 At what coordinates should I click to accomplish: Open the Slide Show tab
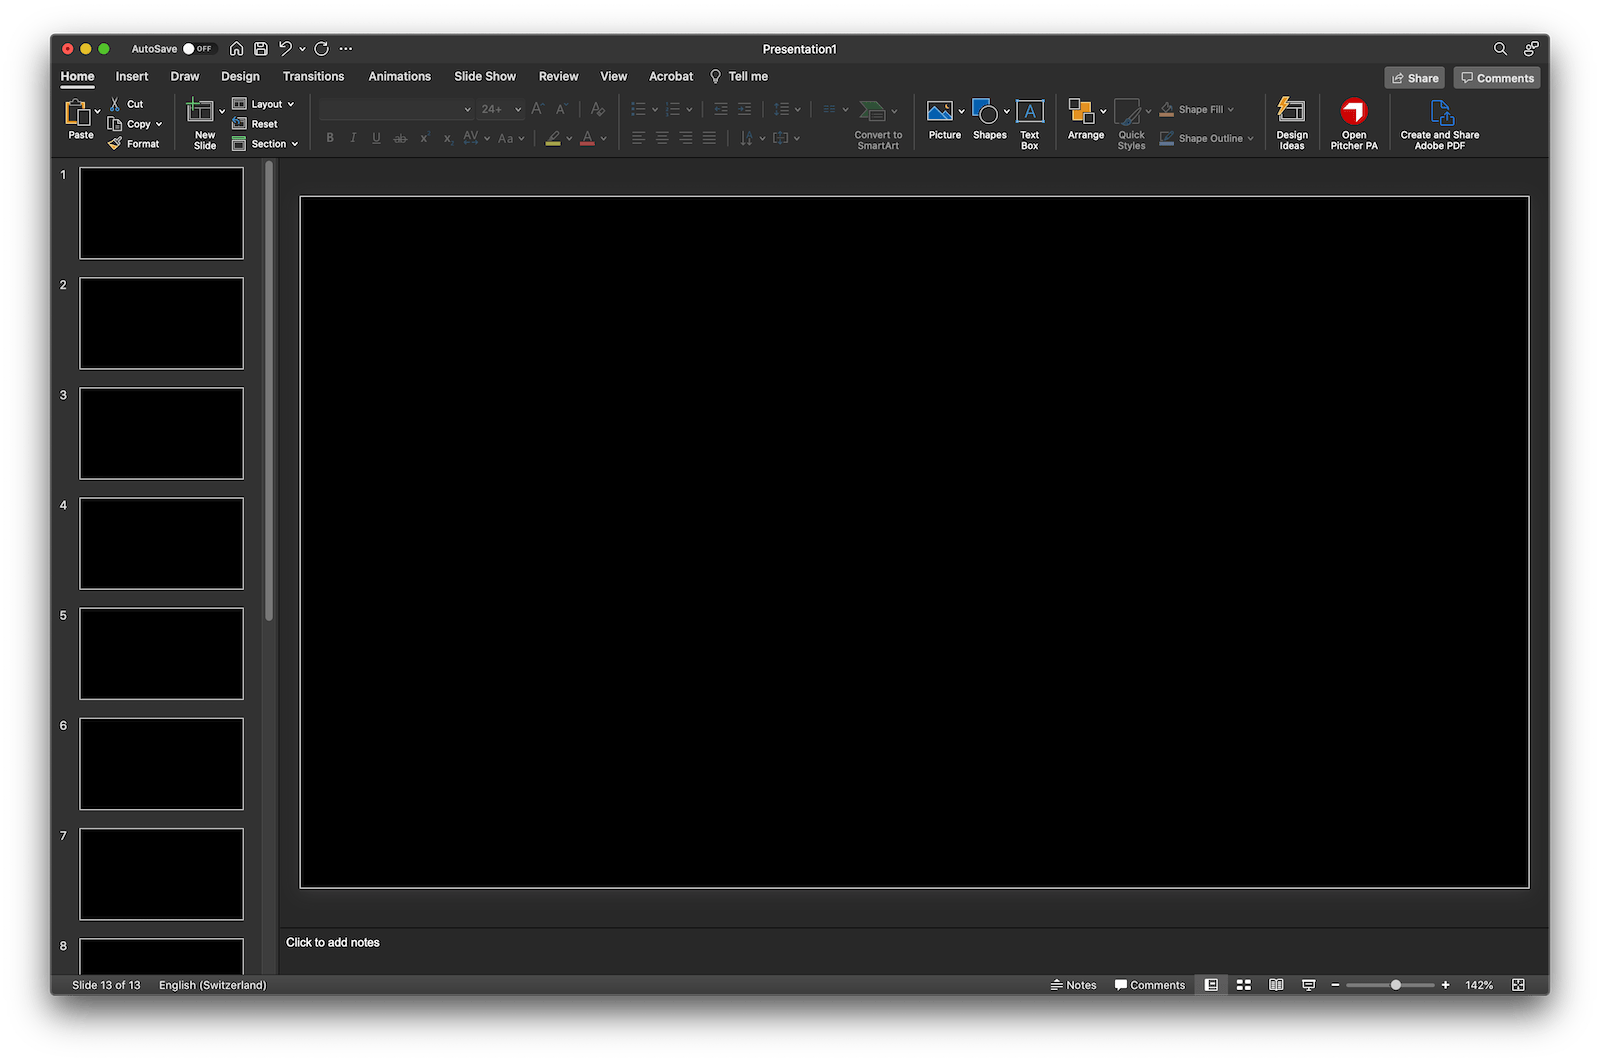pyautogui.click(x=484, y=76)
